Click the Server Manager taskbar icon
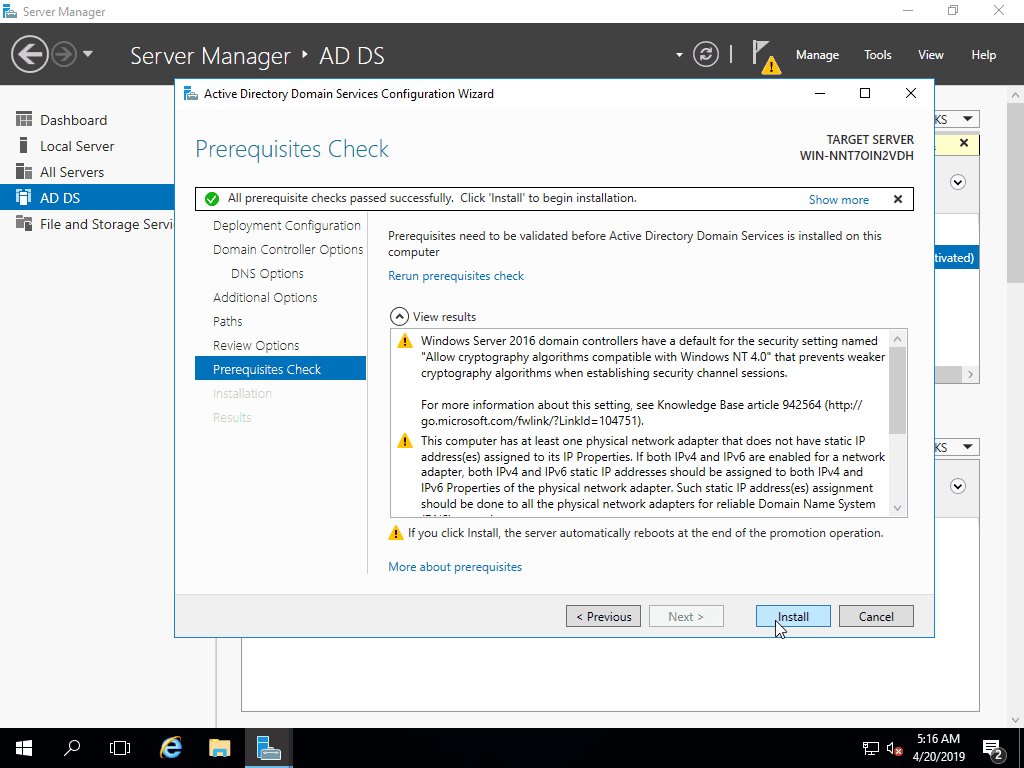 point(268,748)
